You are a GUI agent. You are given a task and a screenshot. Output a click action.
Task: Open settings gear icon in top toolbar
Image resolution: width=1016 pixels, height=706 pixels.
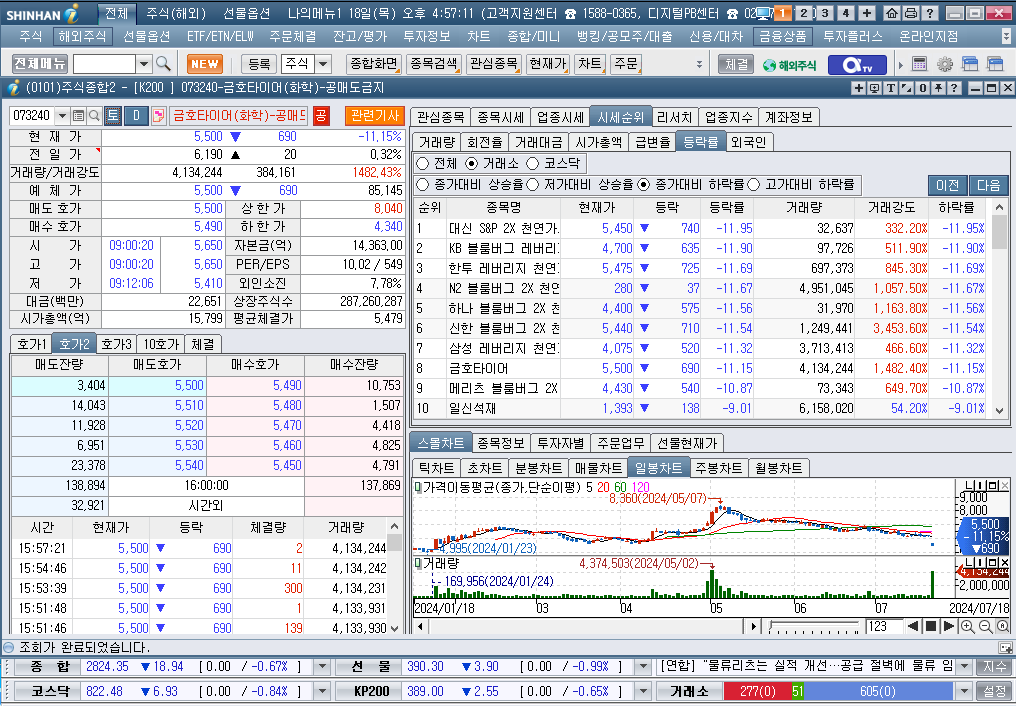click(945, 63)
